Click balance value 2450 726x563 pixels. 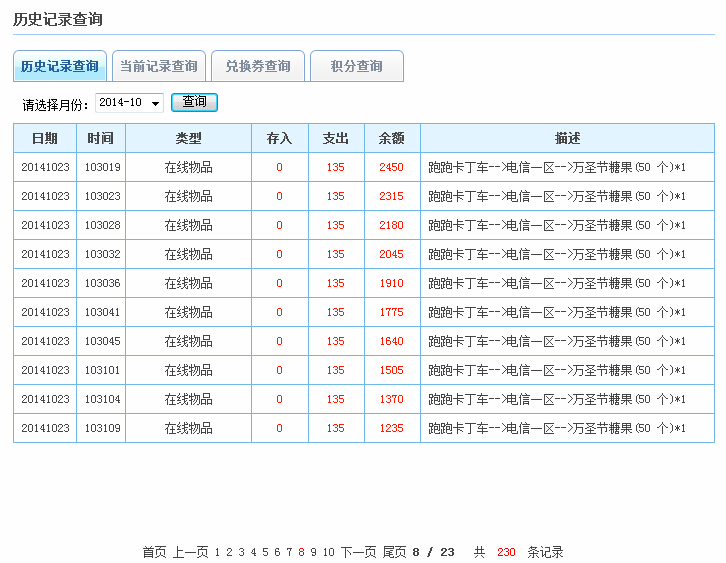[x=392, y=167]
